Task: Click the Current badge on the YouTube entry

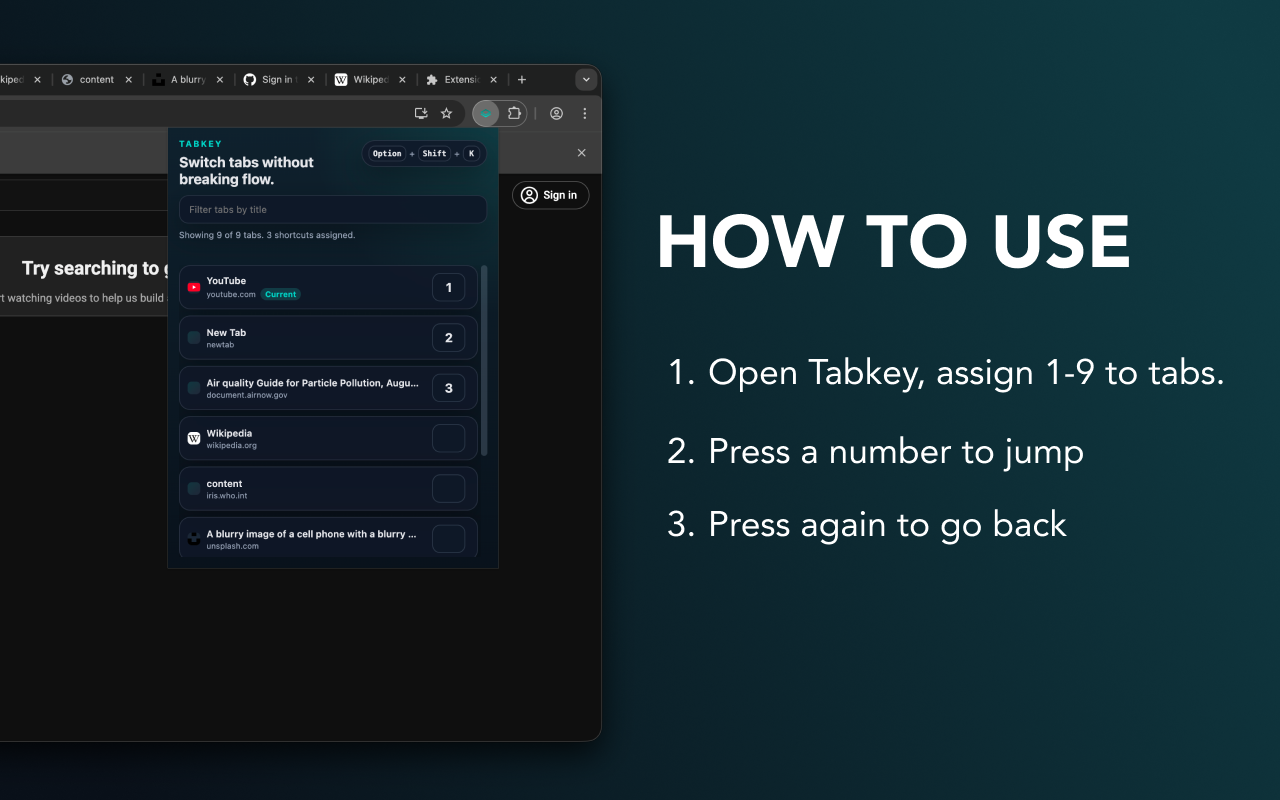Action: (x=280, y=294)
